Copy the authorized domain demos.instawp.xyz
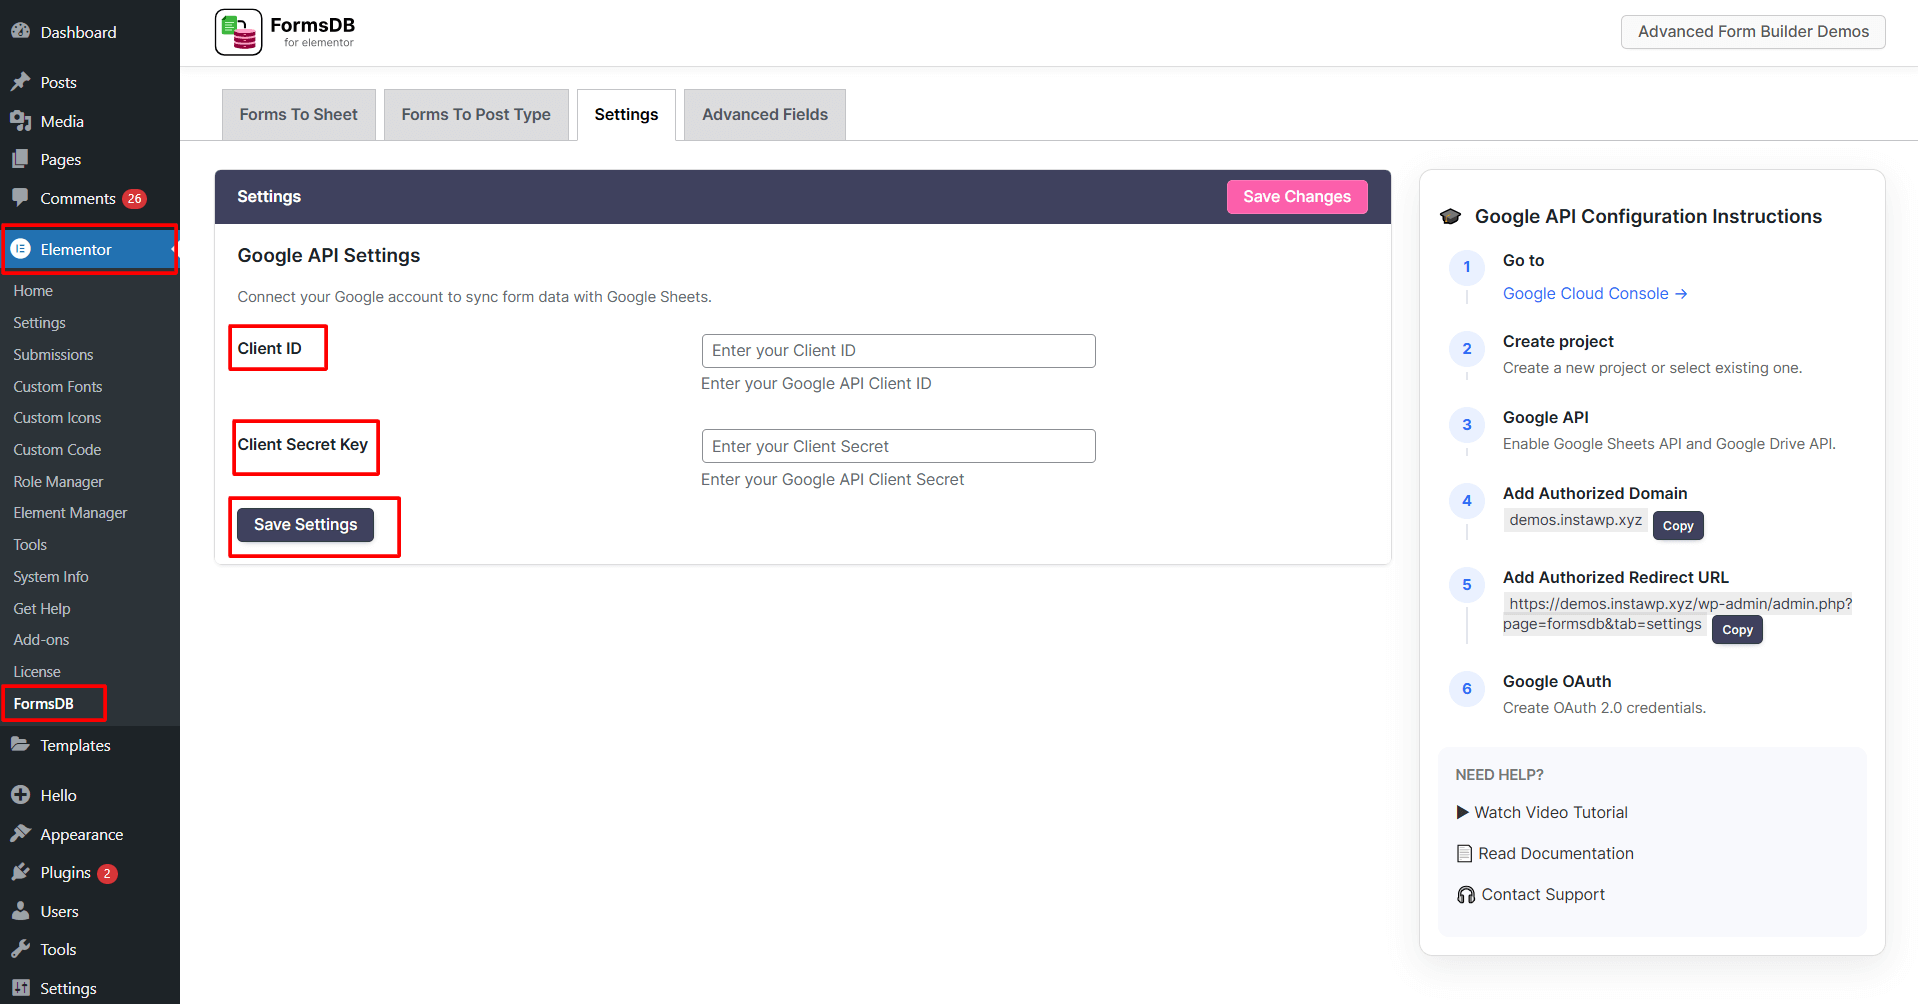This screenshot has width=1918, height=1004. click(1677, 526)
